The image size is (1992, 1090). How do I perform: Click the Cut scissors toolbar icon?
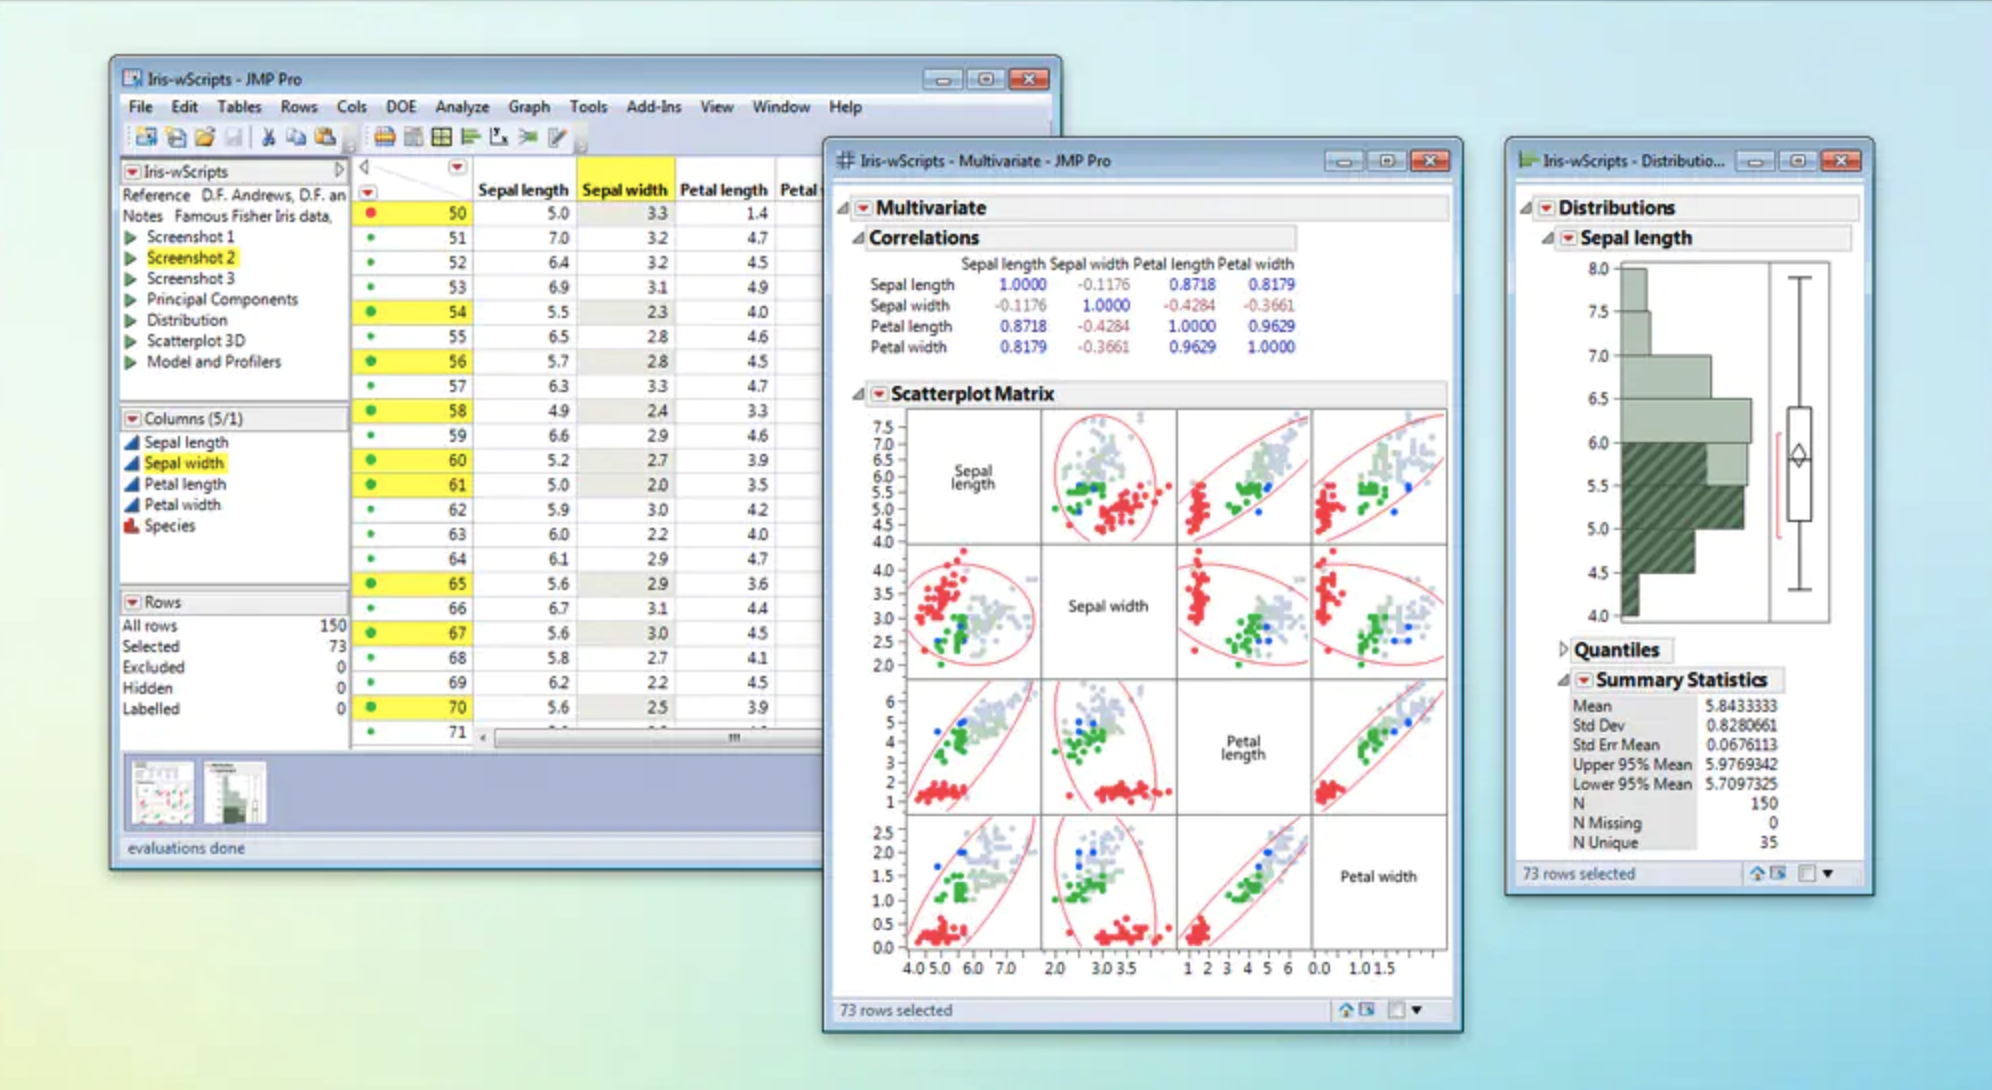[268, 137]
